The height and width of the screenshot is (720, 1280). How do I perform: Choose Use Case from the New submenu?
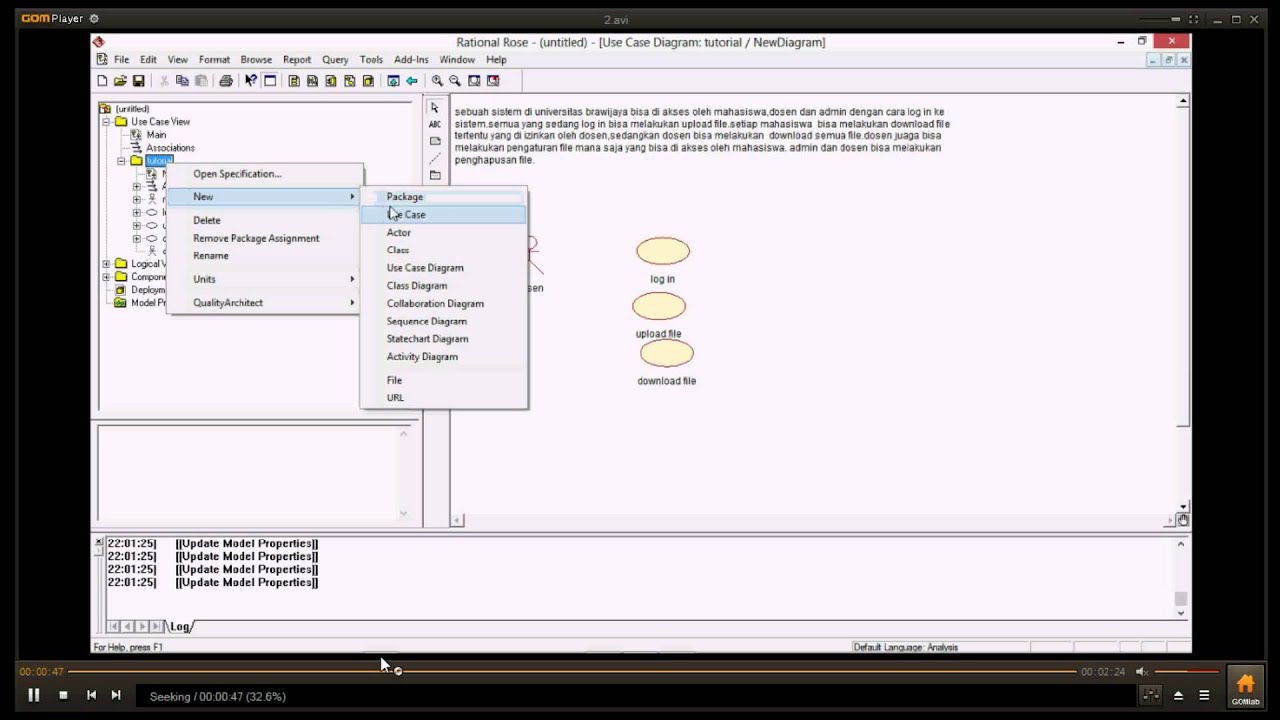point(443,215)
